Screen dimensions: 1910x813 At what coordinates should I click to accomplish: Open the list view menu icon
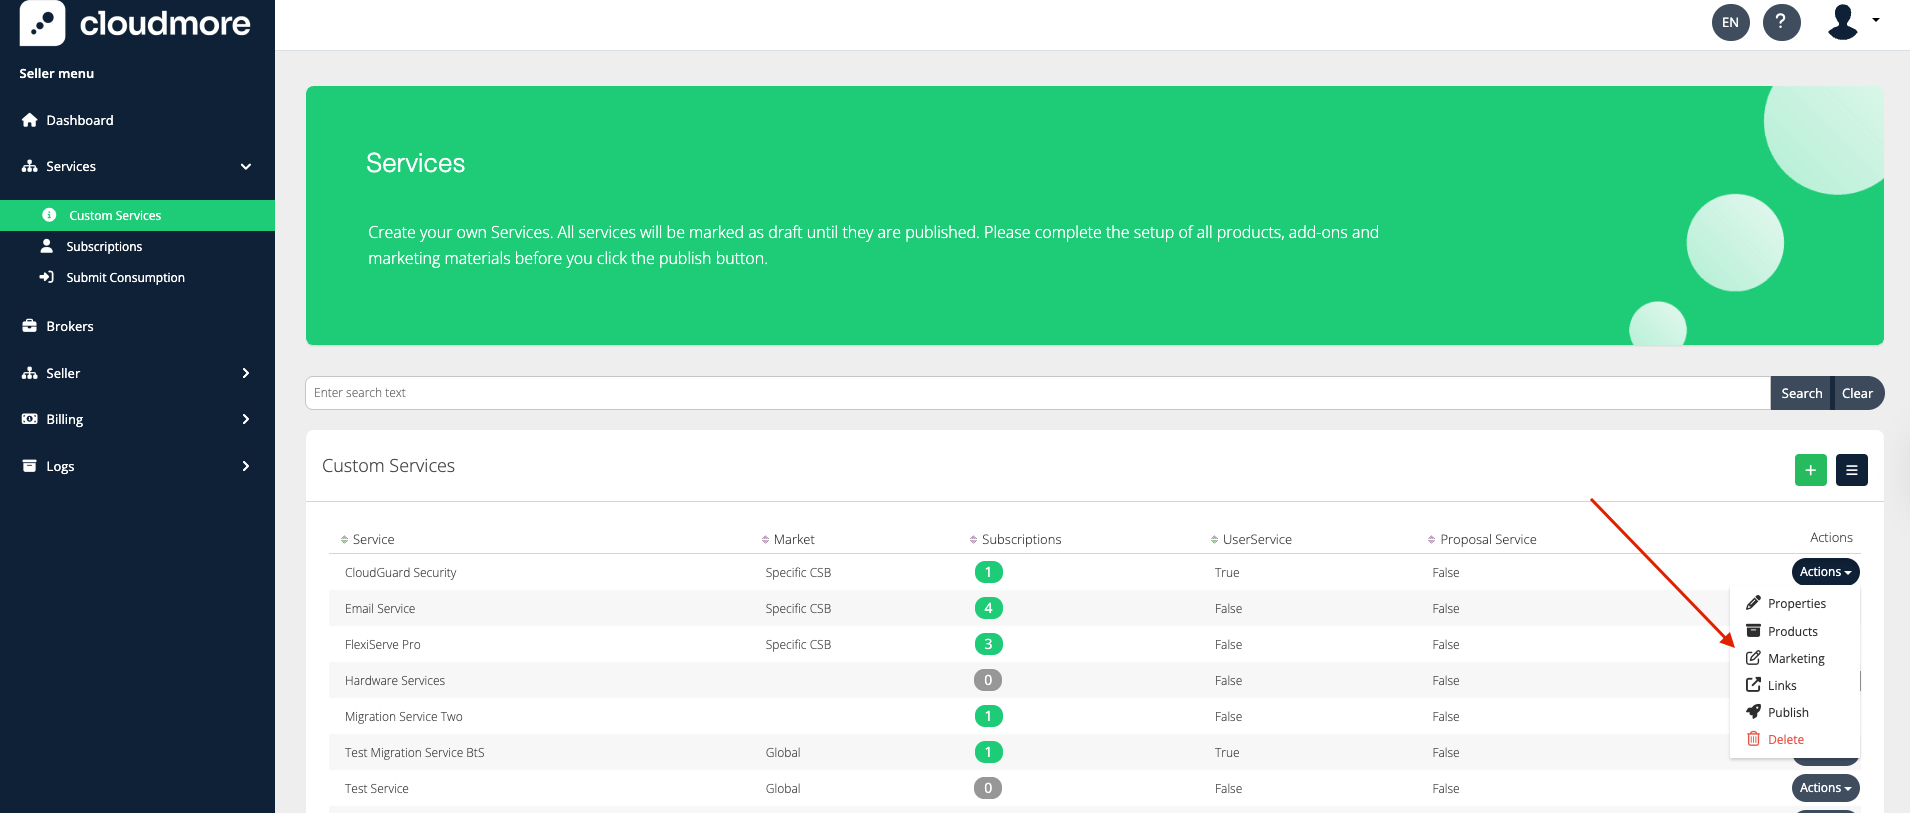(x=1851, y=470)
